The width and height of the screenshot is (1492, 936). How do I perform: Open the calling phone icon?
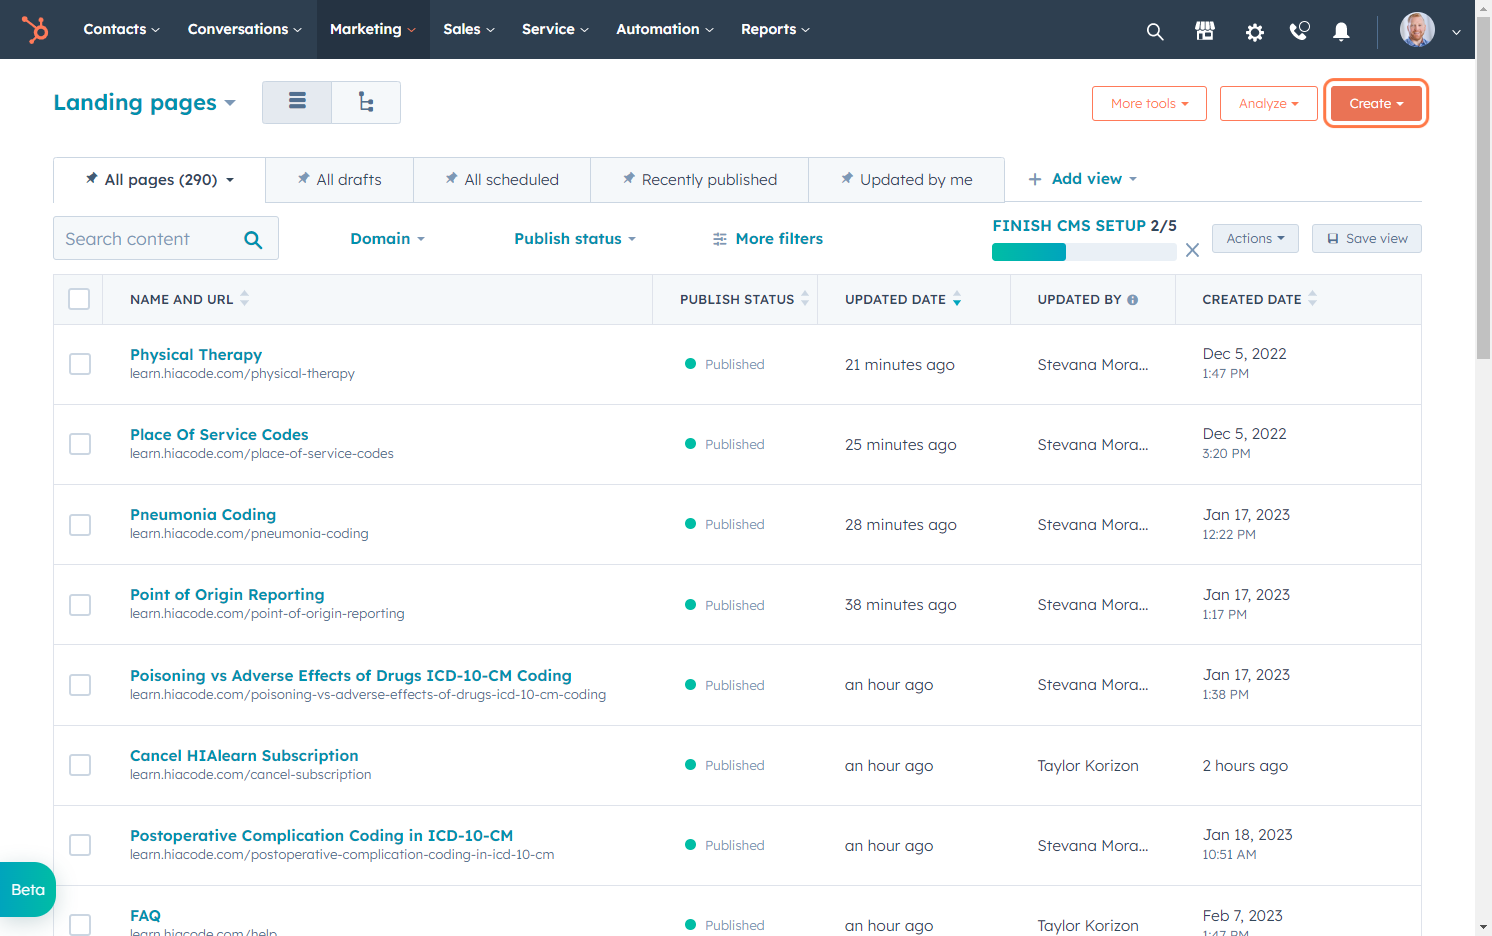1299,31
